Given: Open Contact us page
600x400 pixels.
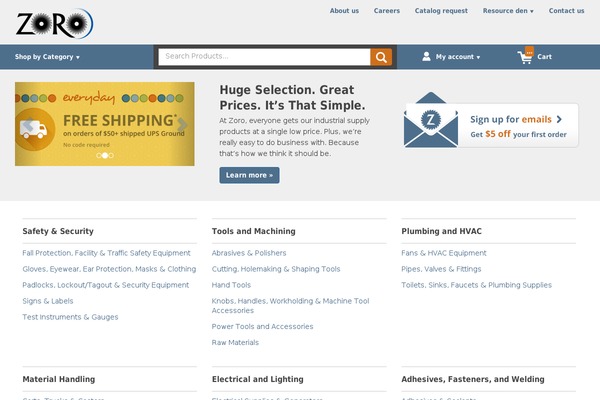Looking at the screenshot, I should coord(566,11).
